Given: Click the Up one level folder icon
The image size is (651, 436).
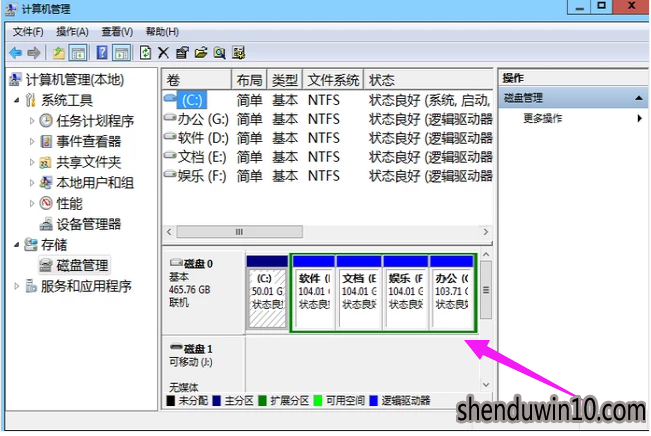Looking at the screenshot, I should point(59,53).
